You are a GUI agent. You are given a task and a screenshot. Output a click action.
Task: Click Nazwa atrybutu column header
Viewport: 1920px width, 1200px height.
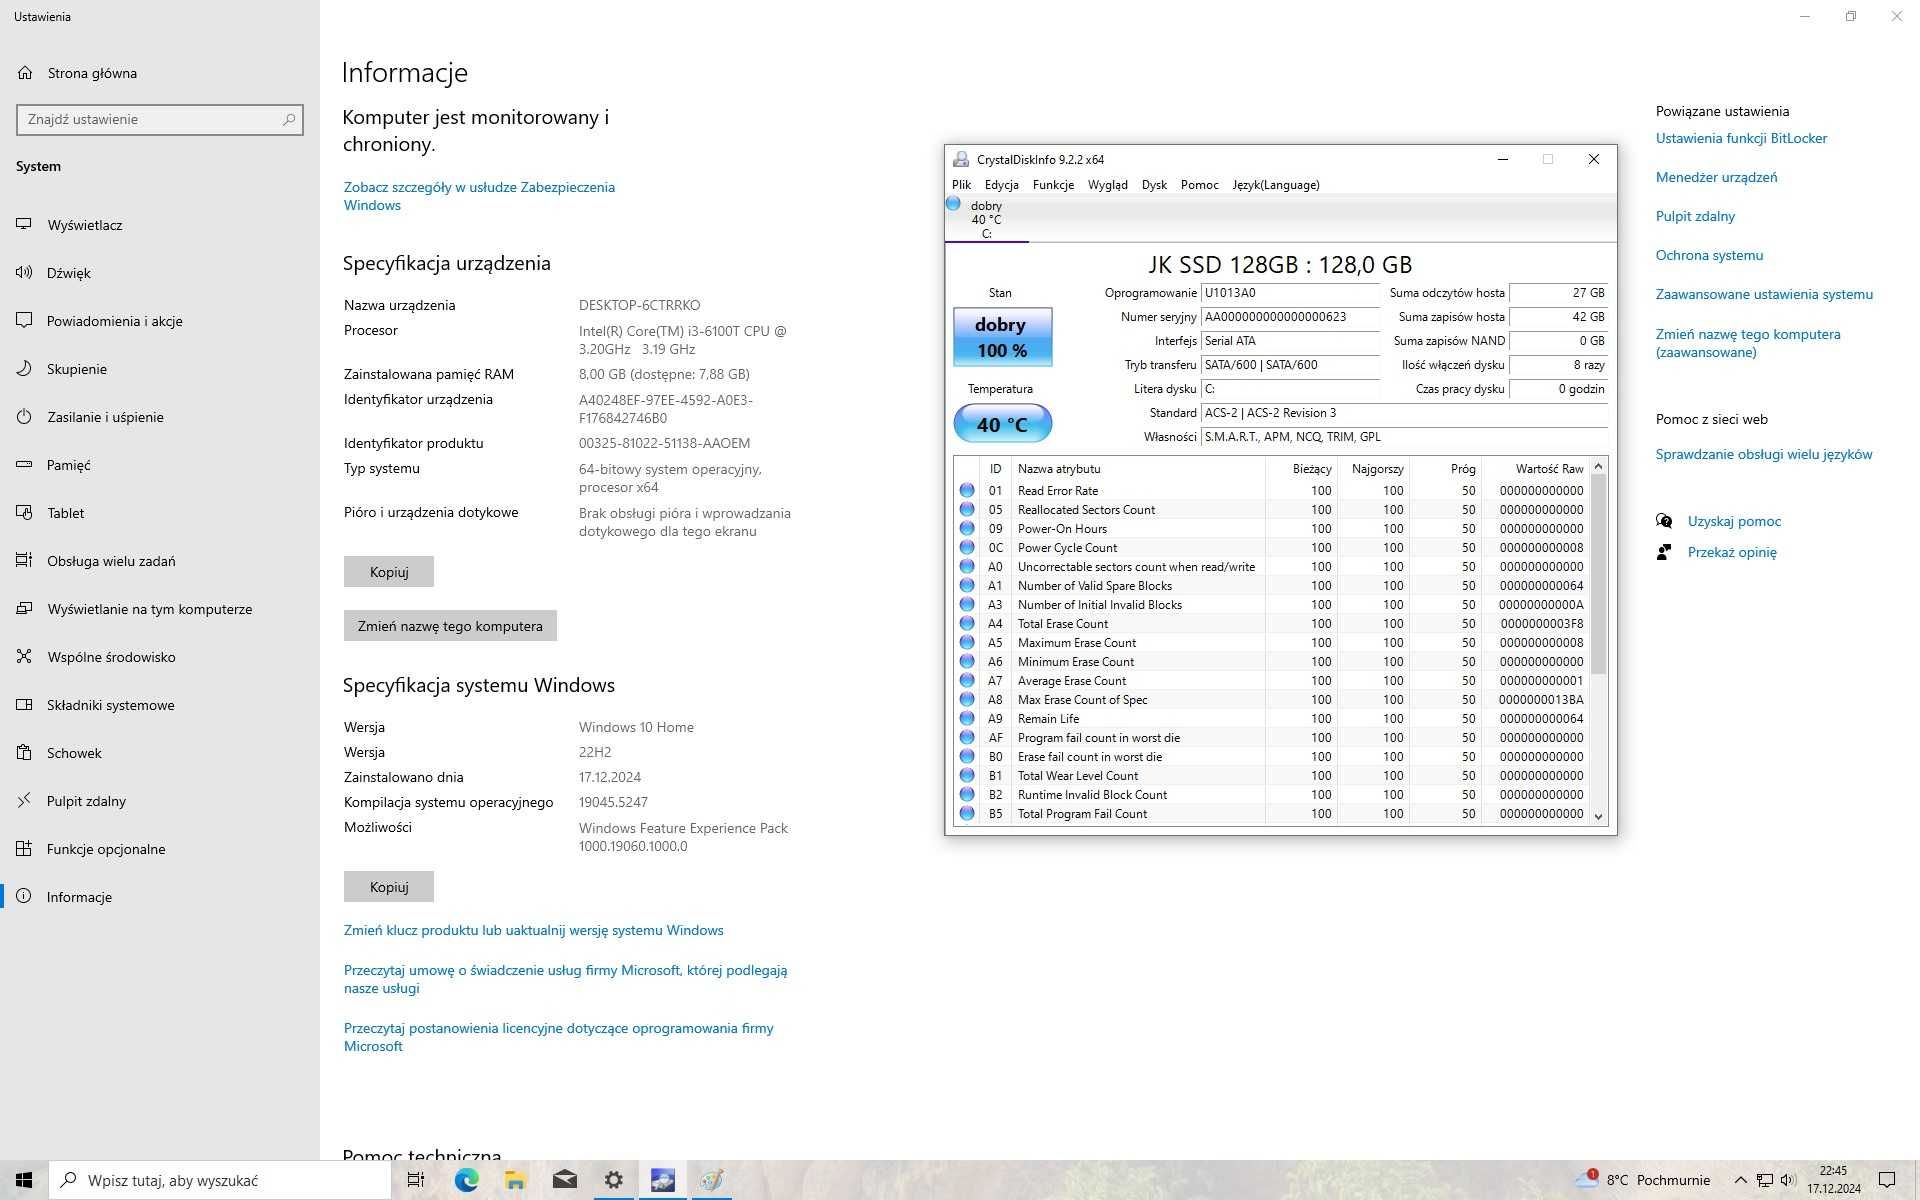tap(1138, 468)
